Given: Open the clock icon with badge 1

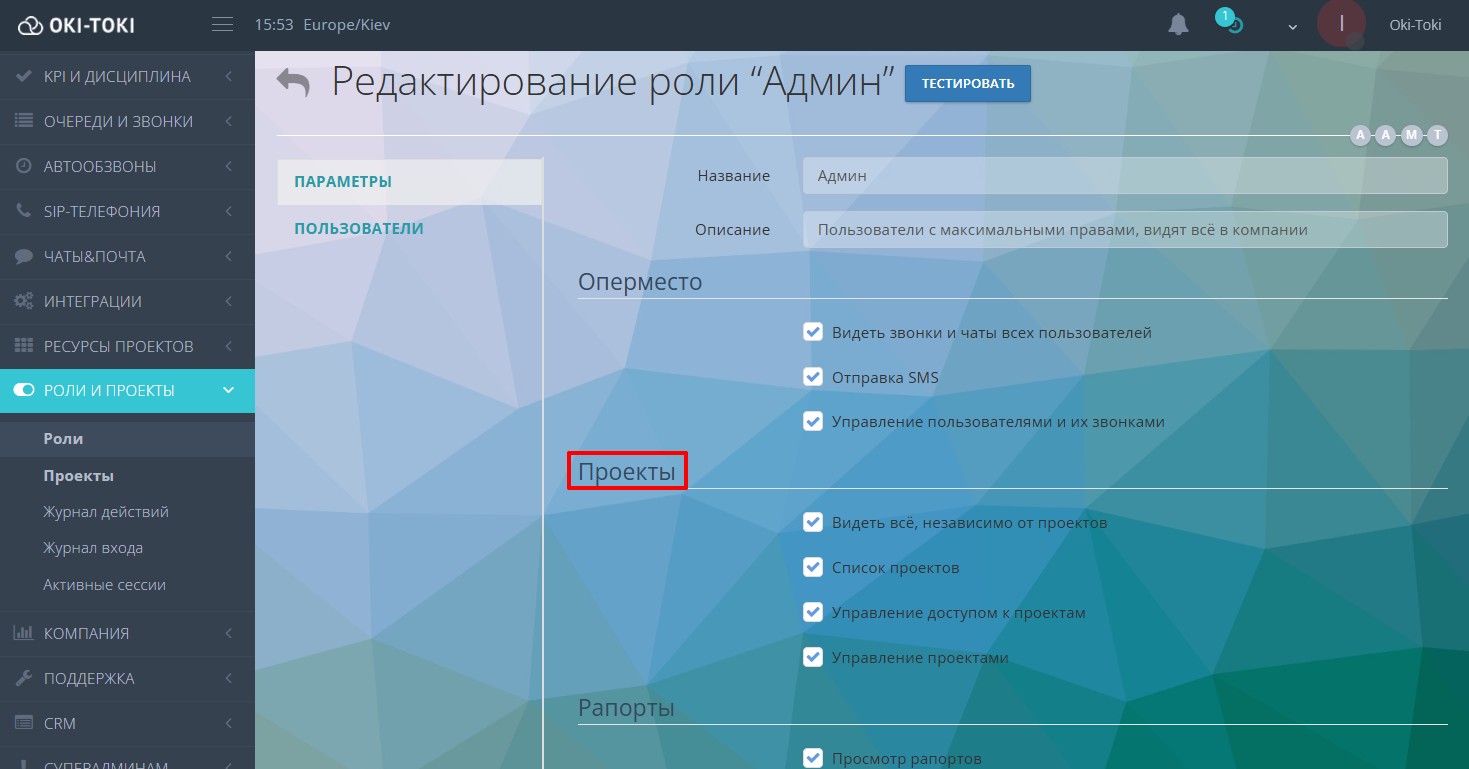Looking at the screenshot, I should [x=1230, y=22].
